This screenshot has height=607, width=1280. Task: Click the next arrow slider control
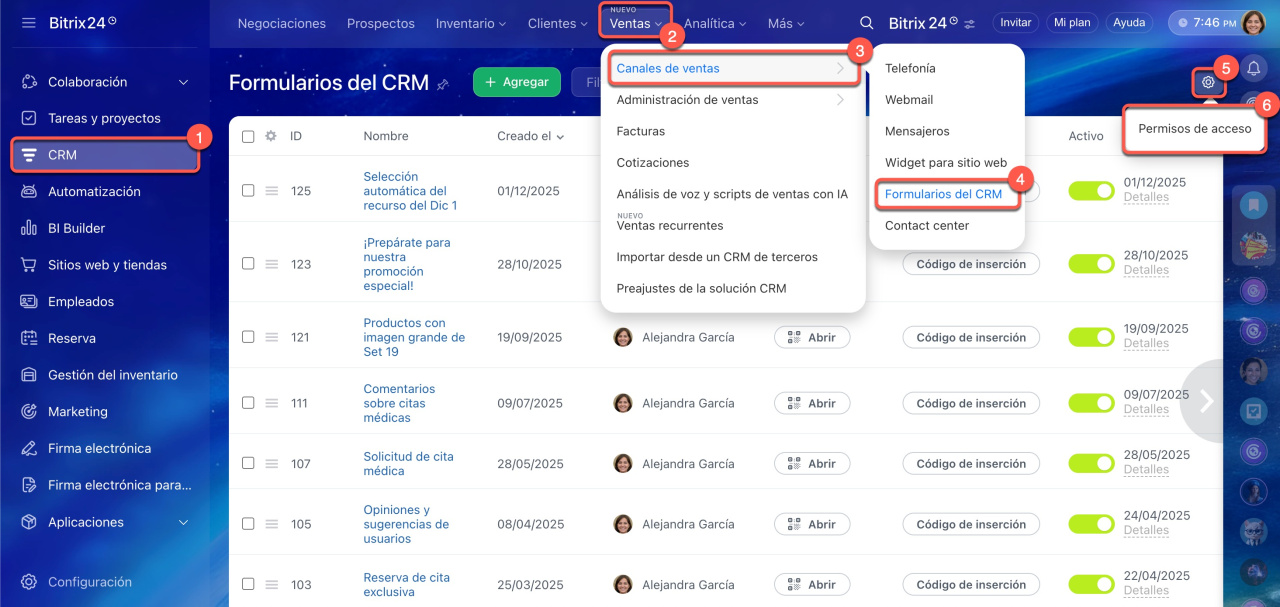point(1206,401)
